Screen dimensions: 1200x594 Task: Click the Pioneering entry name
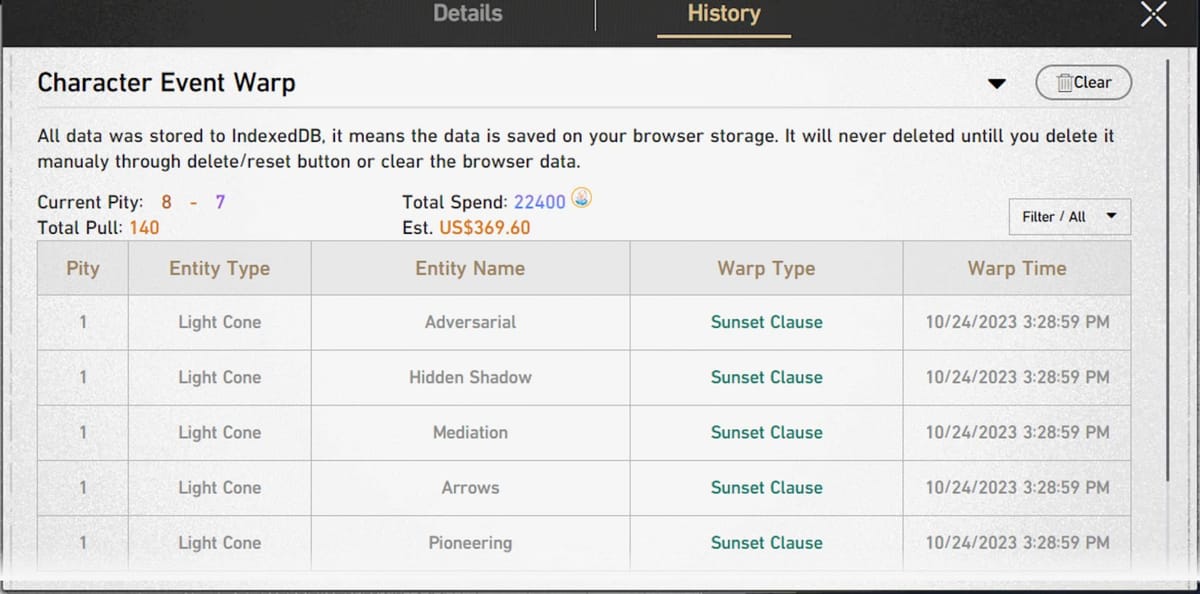pos(470,542)
